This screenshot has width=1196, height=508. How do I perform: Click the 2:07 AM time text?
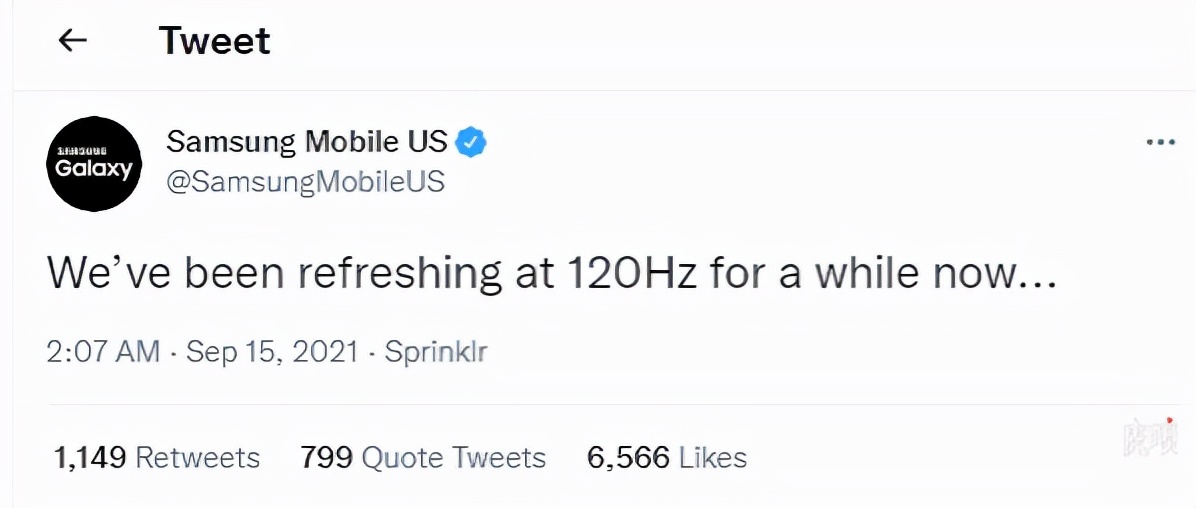[103, 351]
